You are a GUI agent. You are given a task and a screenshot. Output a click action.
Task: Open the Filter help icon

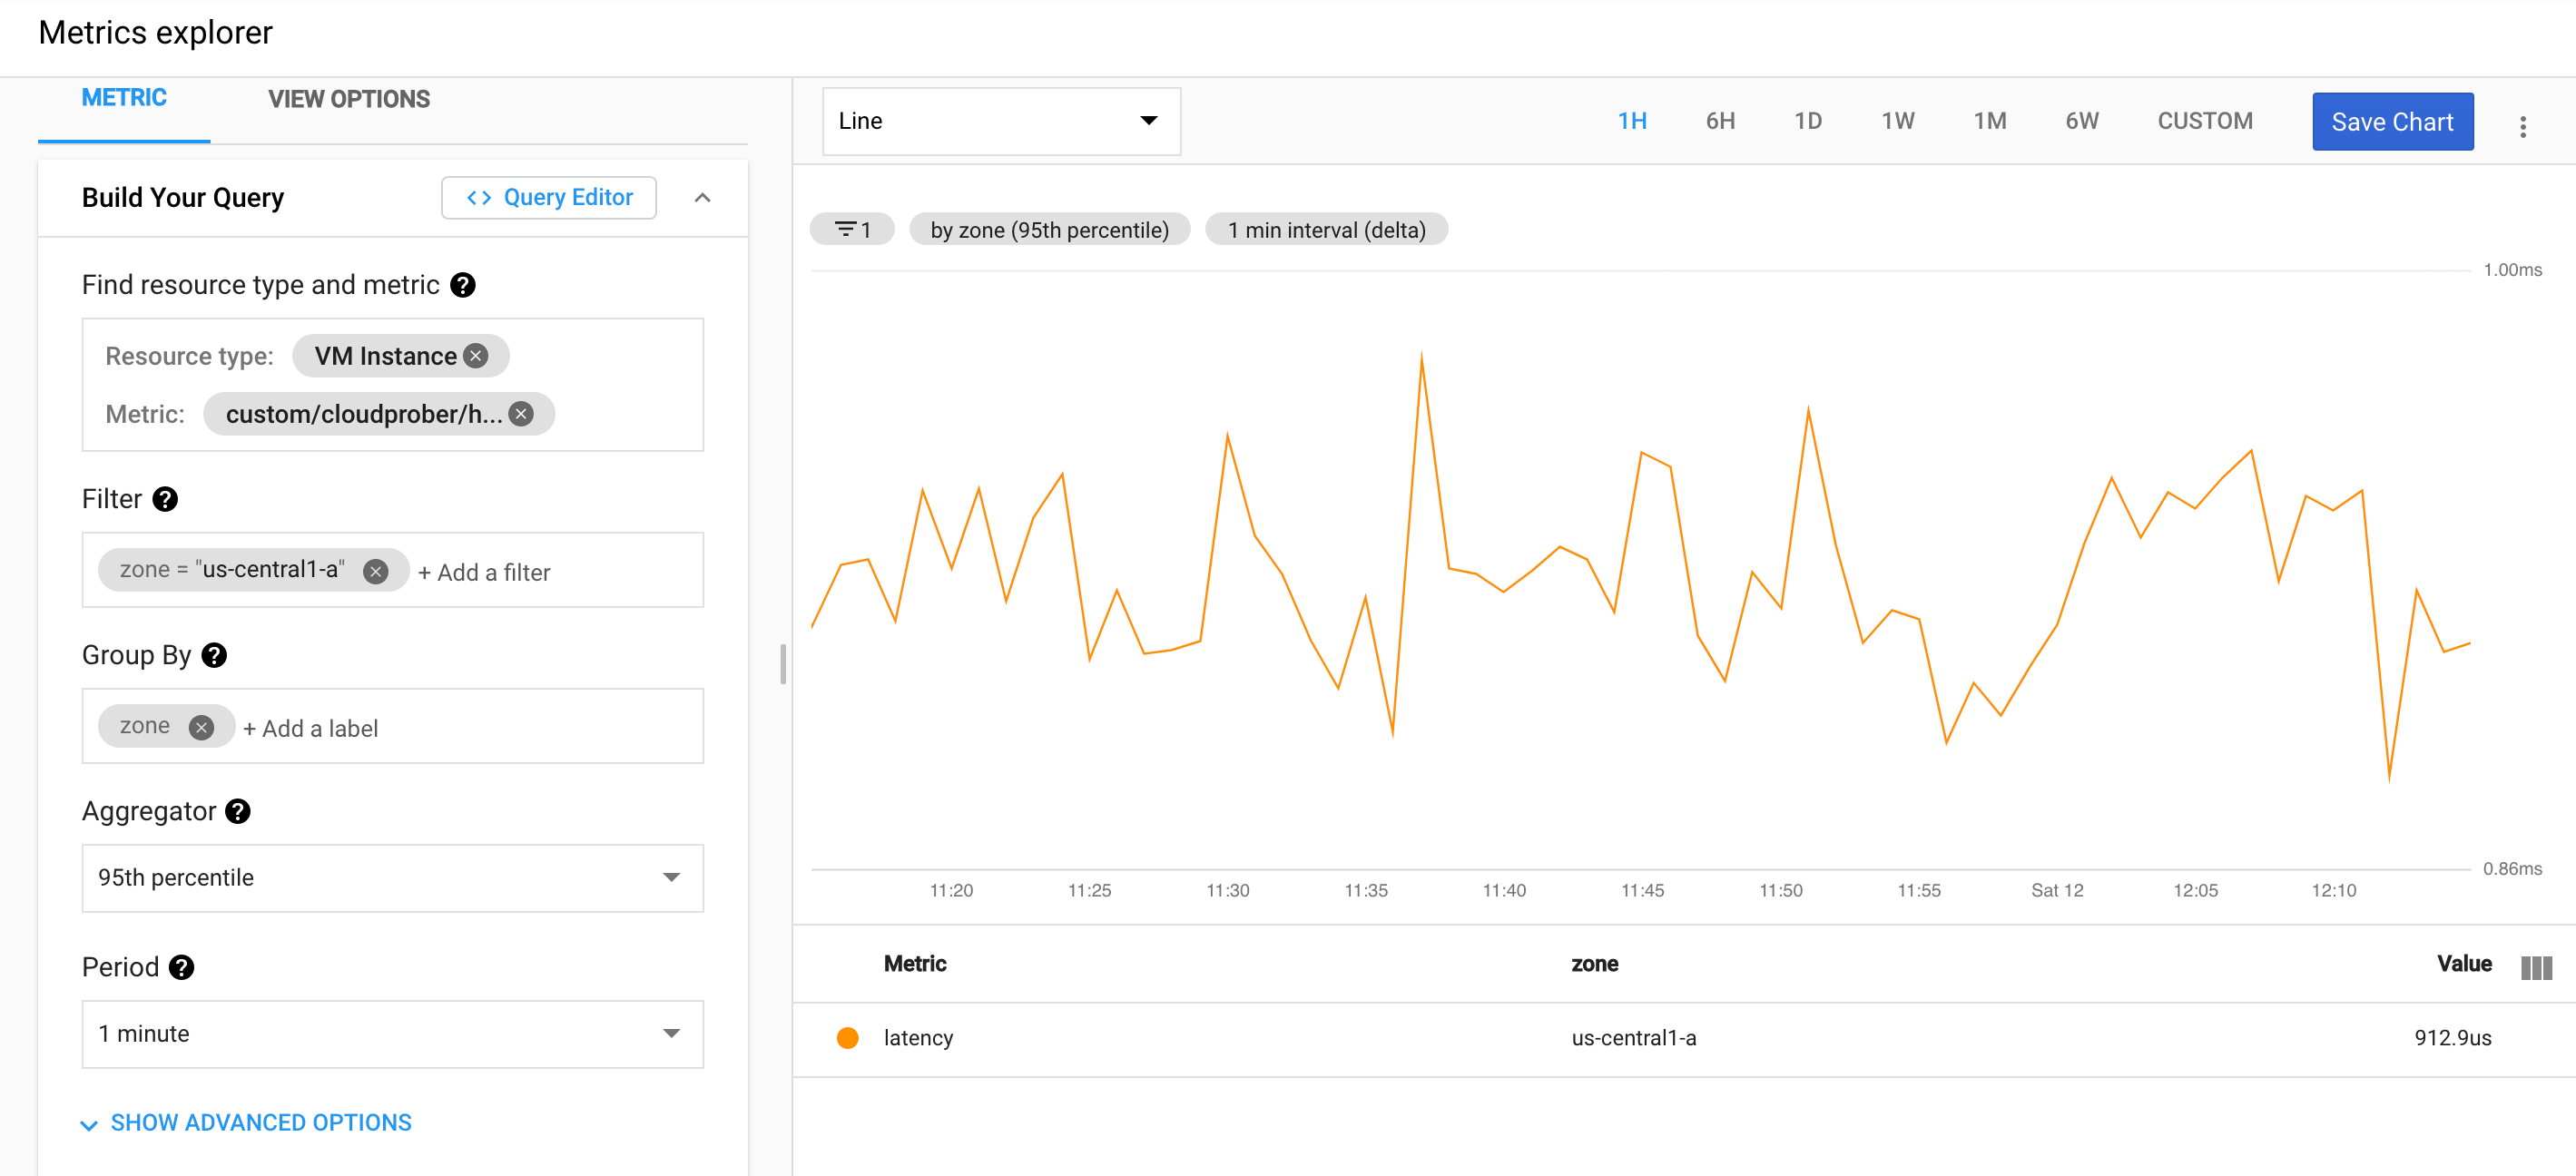(x=165, y=499)
